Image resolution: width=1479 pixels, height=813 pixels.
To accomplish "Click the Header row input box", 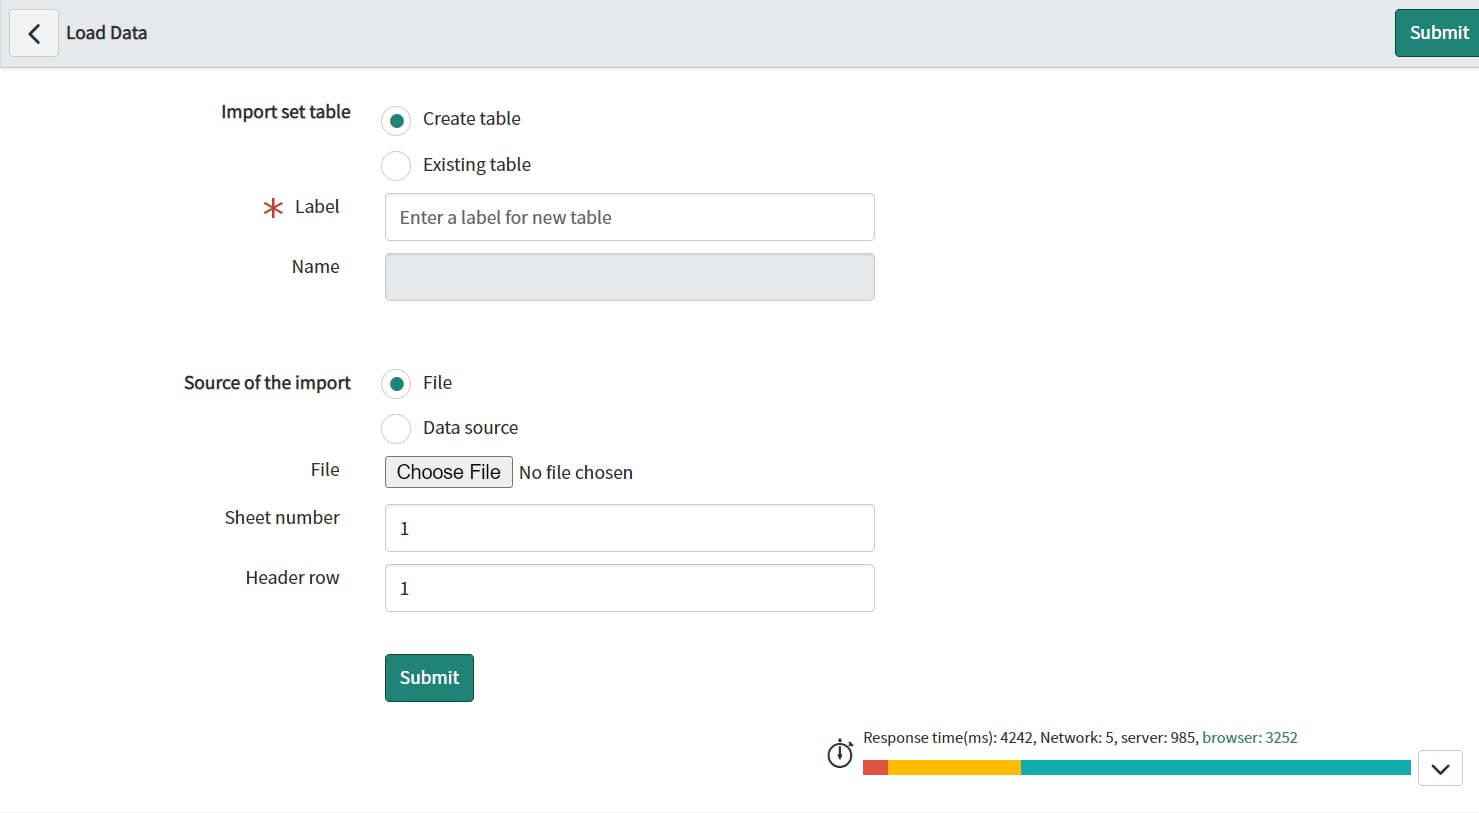I will point(629,588).
